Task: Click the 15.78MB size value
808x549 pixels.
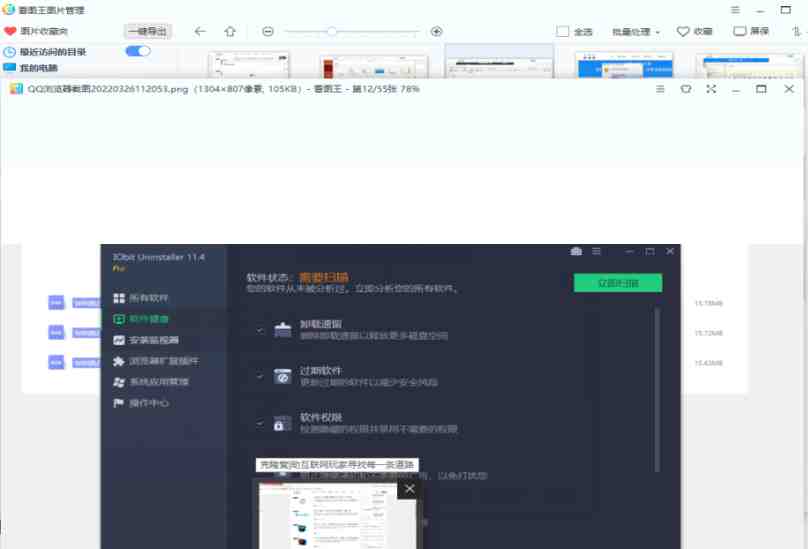Action: pos(709,303)
